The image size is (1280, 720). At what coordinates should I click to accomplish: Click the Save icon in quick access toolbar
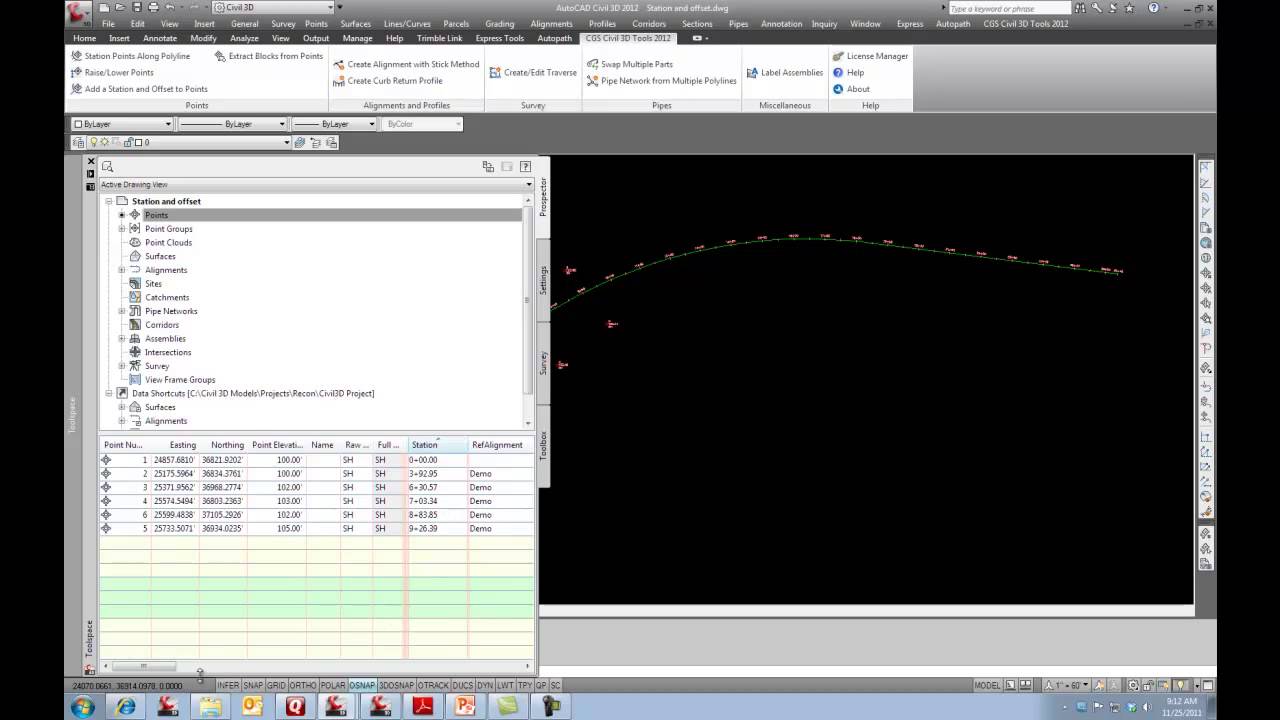tap(138, 7)
